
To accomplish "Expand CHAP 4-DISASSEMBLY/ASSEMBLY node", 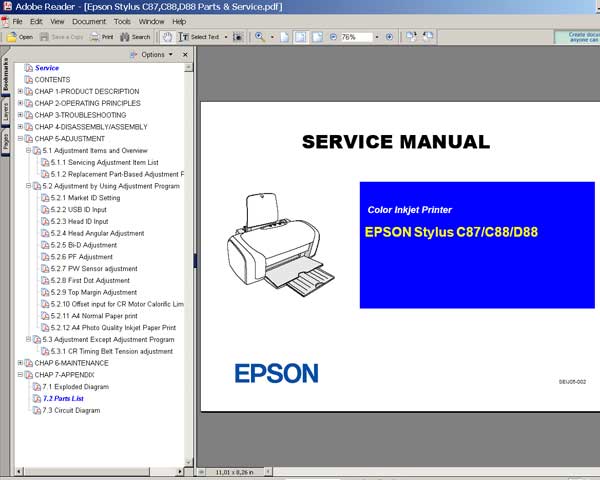I will click(x=20, y=127).
